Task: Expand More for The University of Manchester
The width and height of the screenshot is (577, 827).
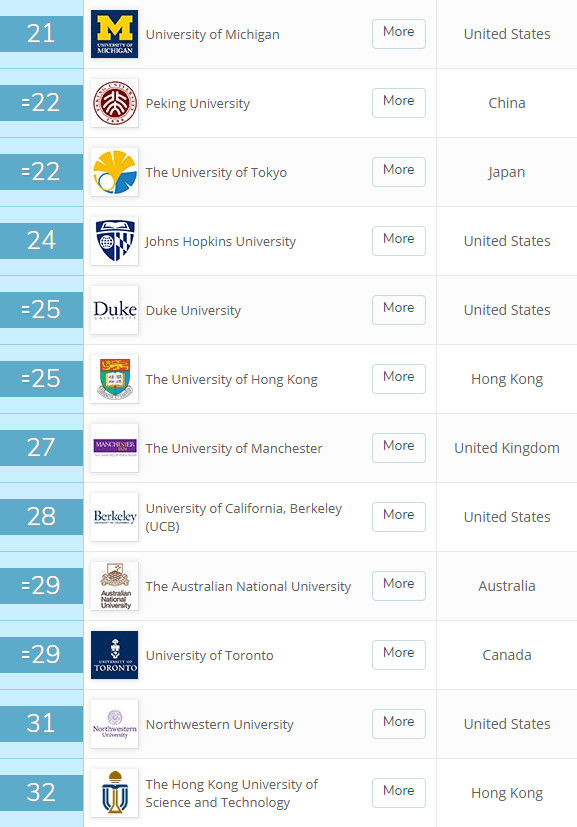Action: [399, 448]
